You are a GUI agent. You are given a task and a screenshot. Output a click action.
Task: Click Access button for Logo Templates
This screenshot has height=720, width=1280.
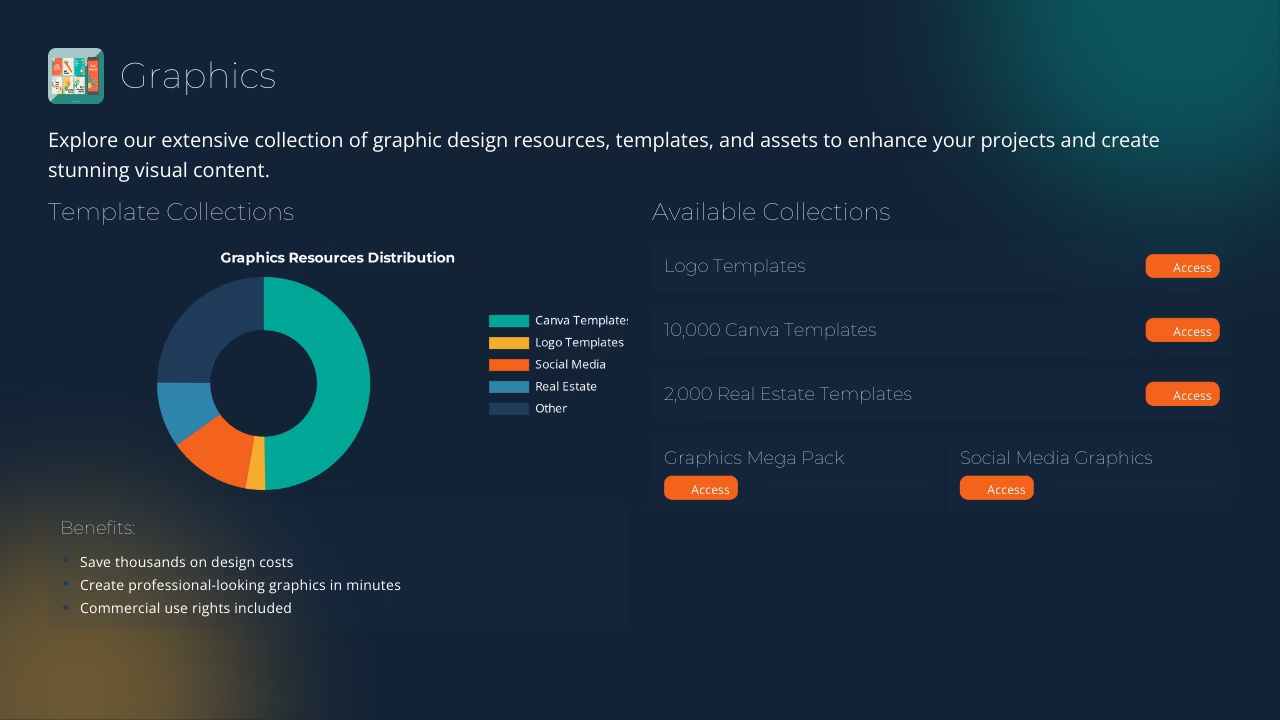click(1182, 267)
